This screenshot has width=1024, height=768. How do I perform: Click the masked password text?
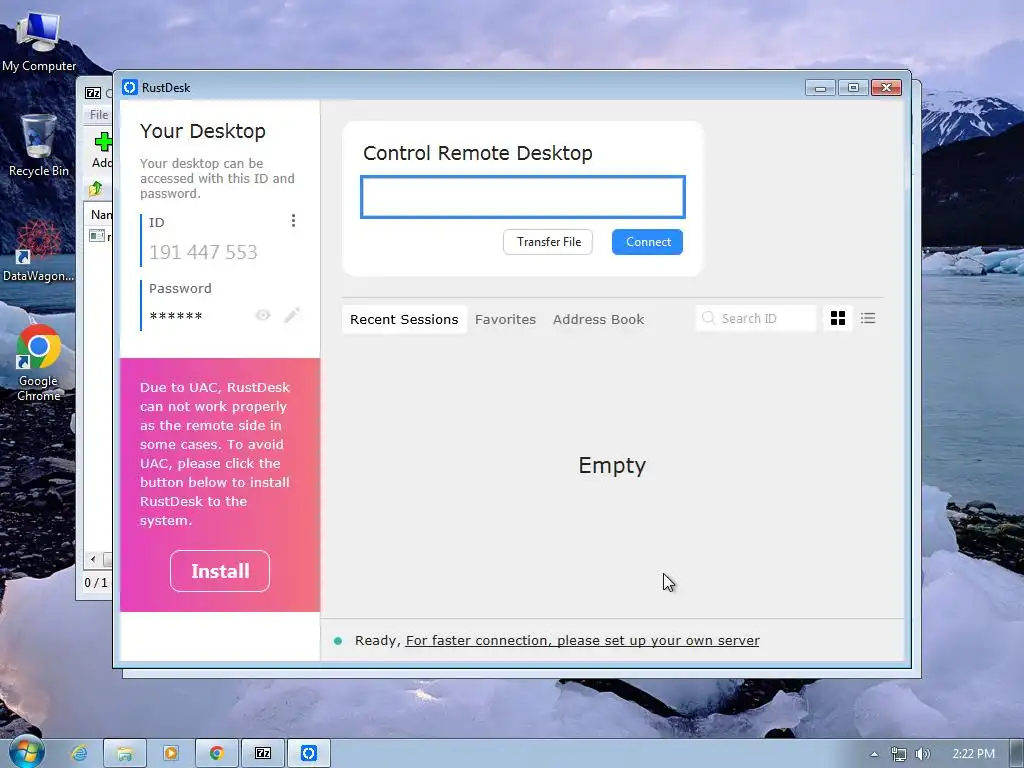[176, 316]
